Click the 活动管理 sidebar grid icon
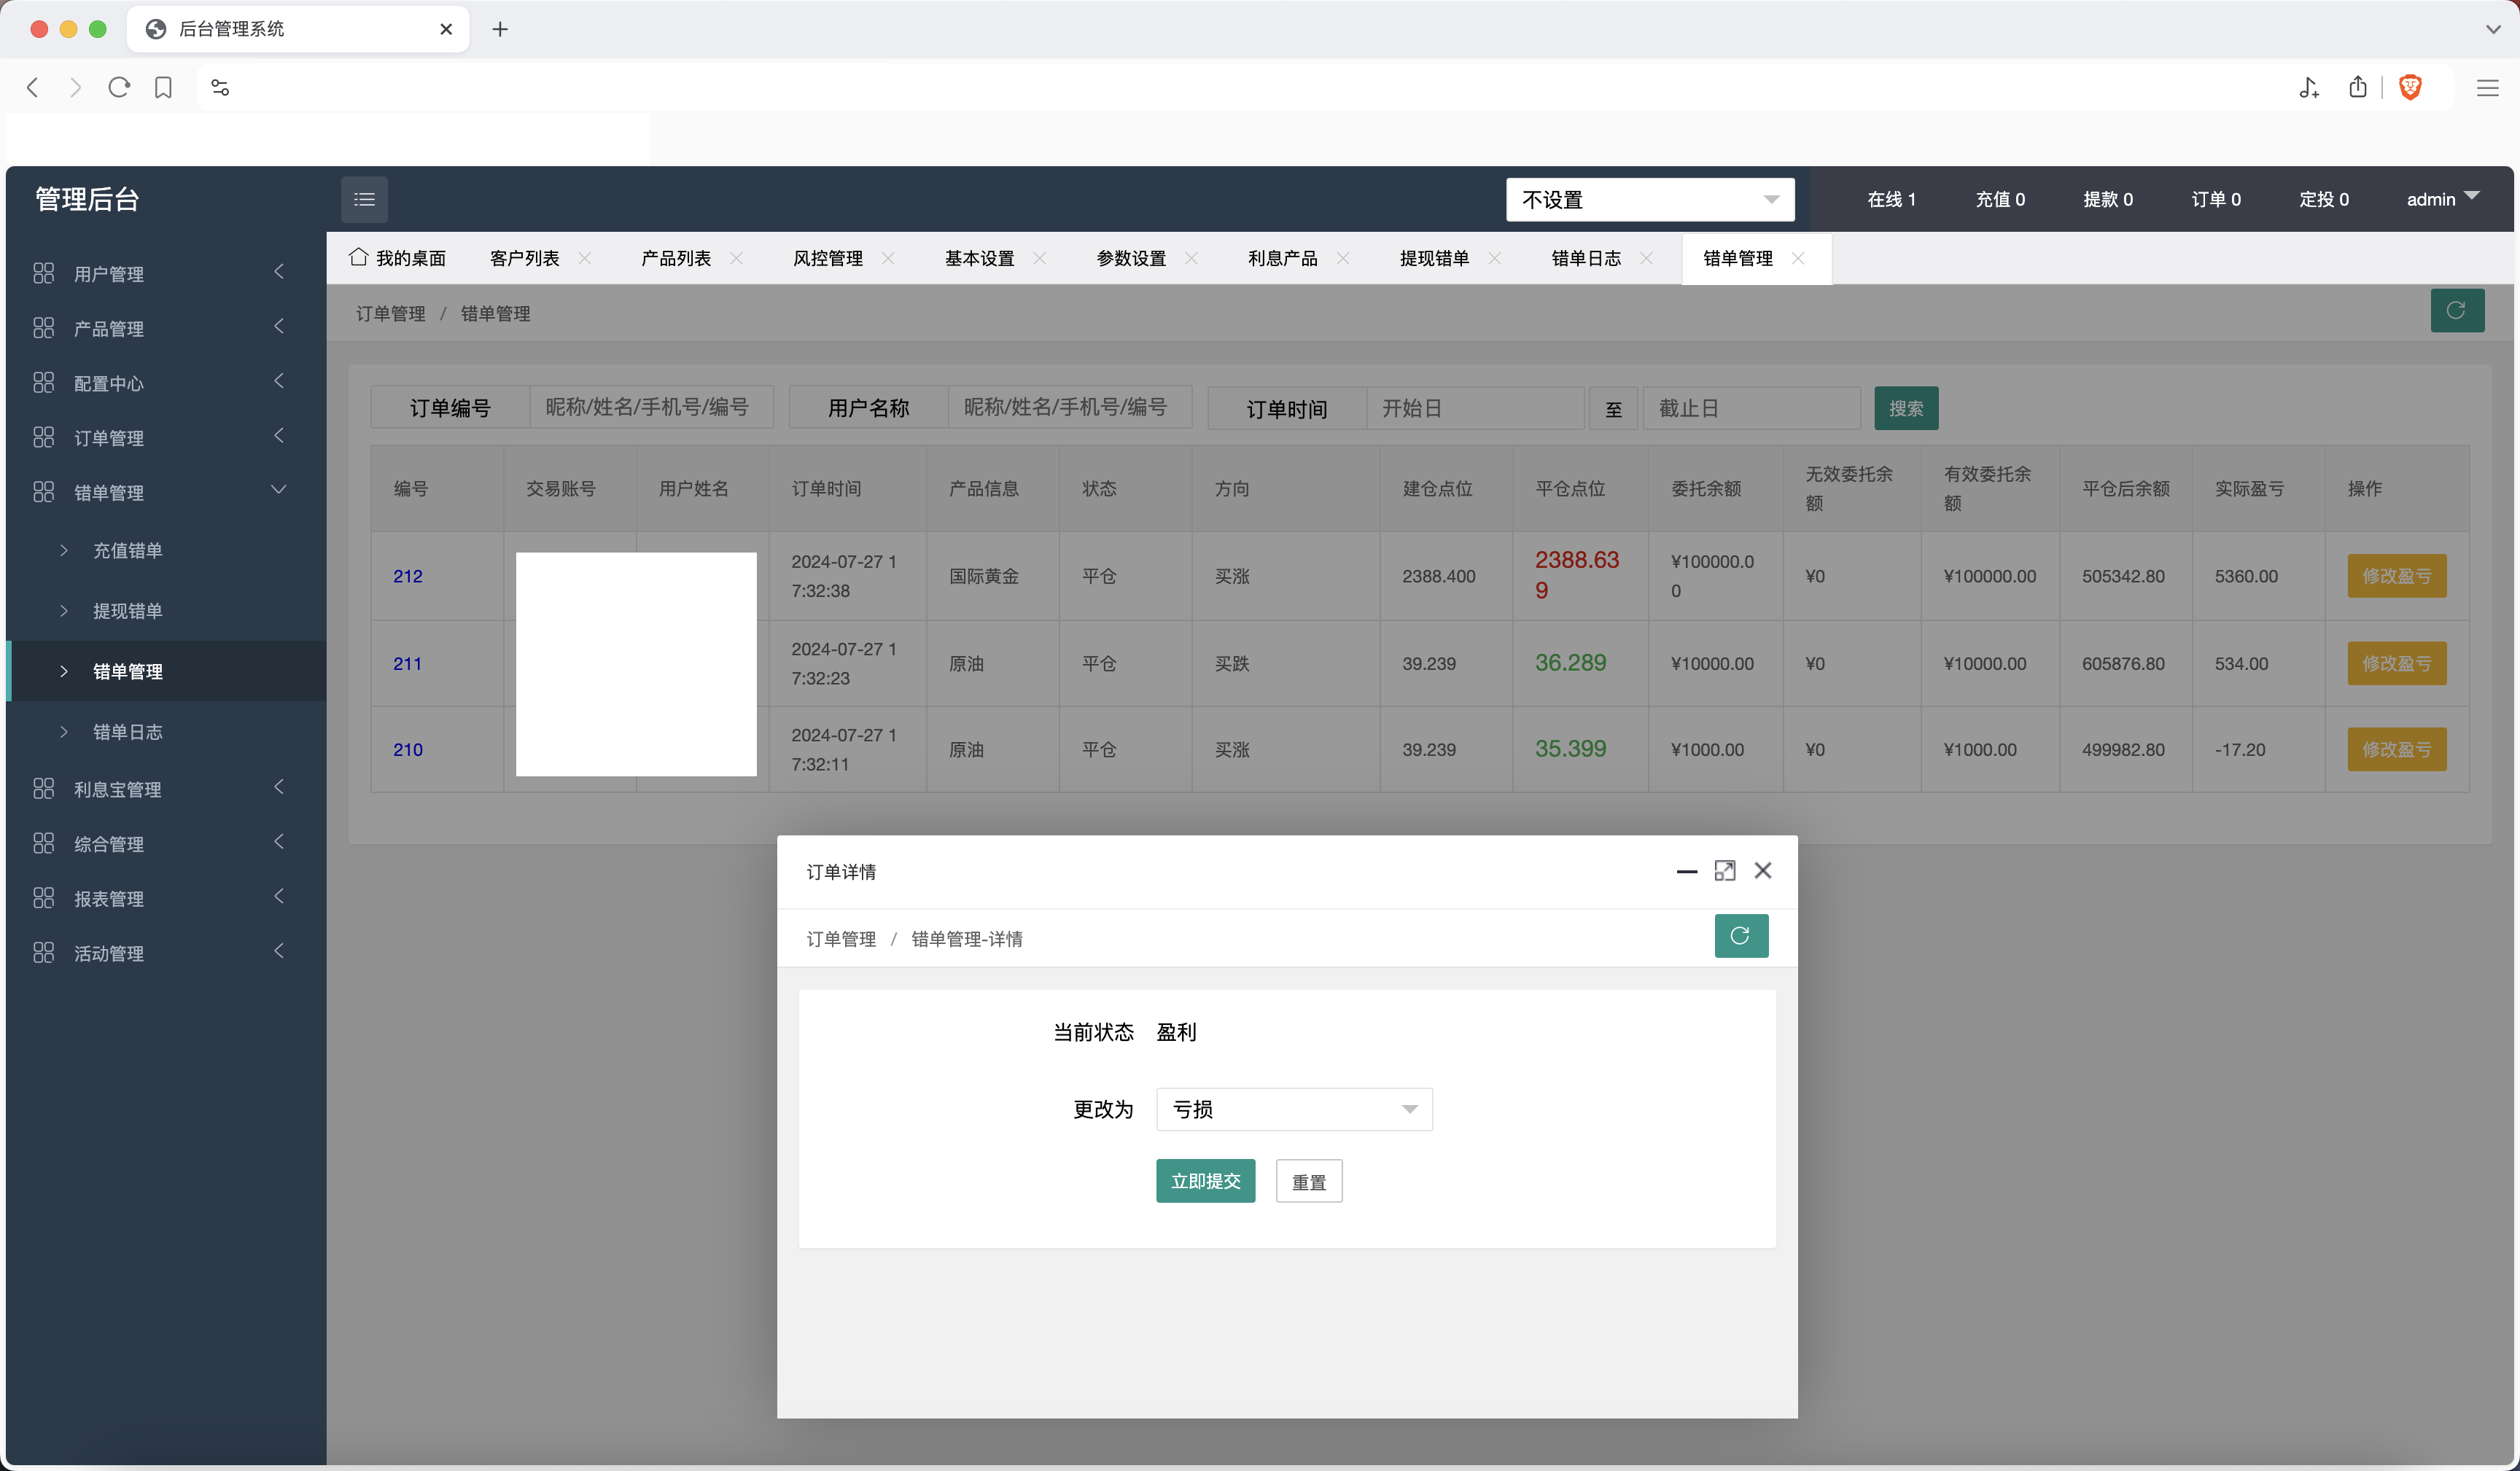 [43, 952]
